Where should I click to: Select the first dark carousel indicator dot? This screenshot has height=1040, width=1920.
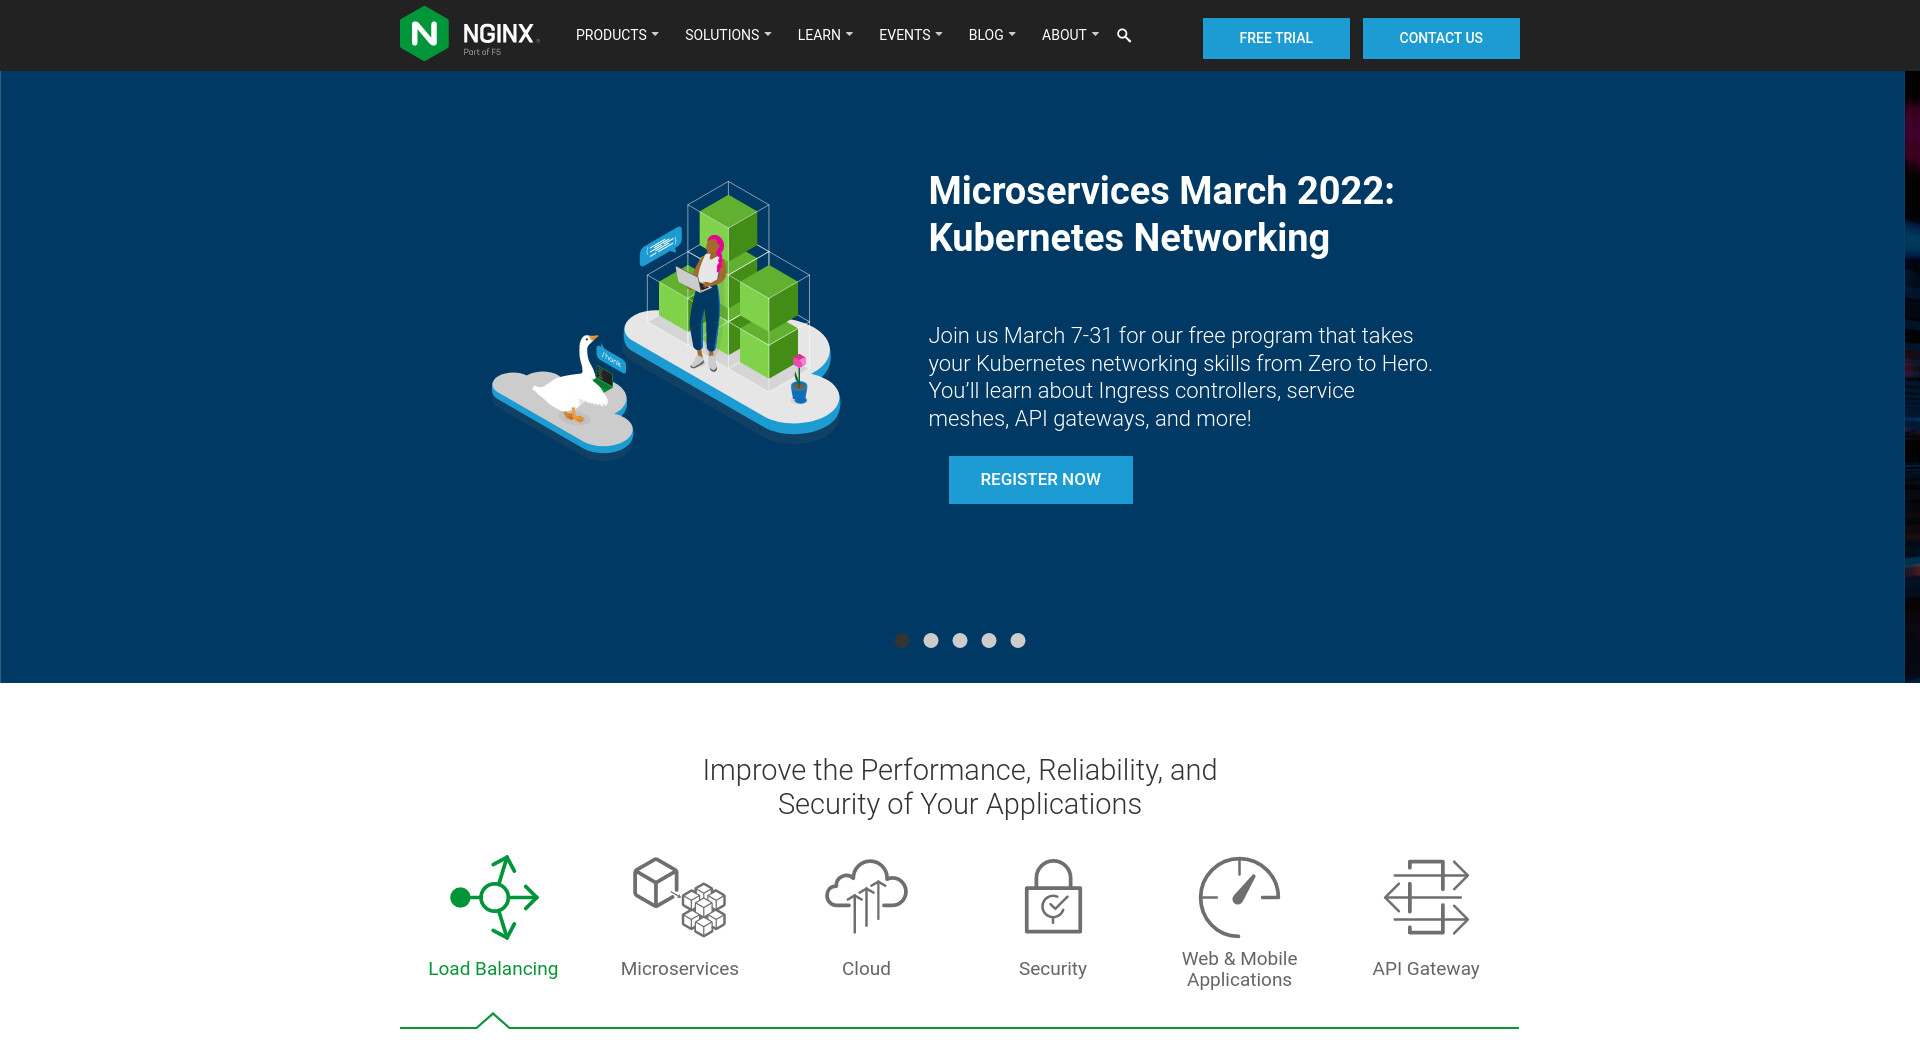[x=902, y=641]
